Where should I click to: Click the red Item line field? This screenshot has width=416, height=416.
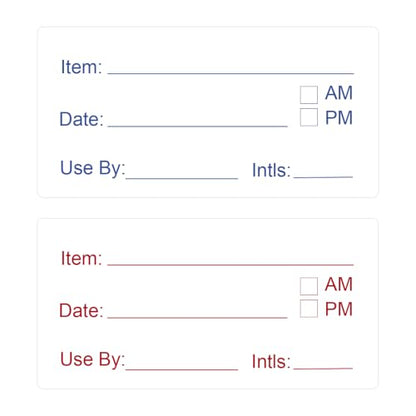point(231,265)
